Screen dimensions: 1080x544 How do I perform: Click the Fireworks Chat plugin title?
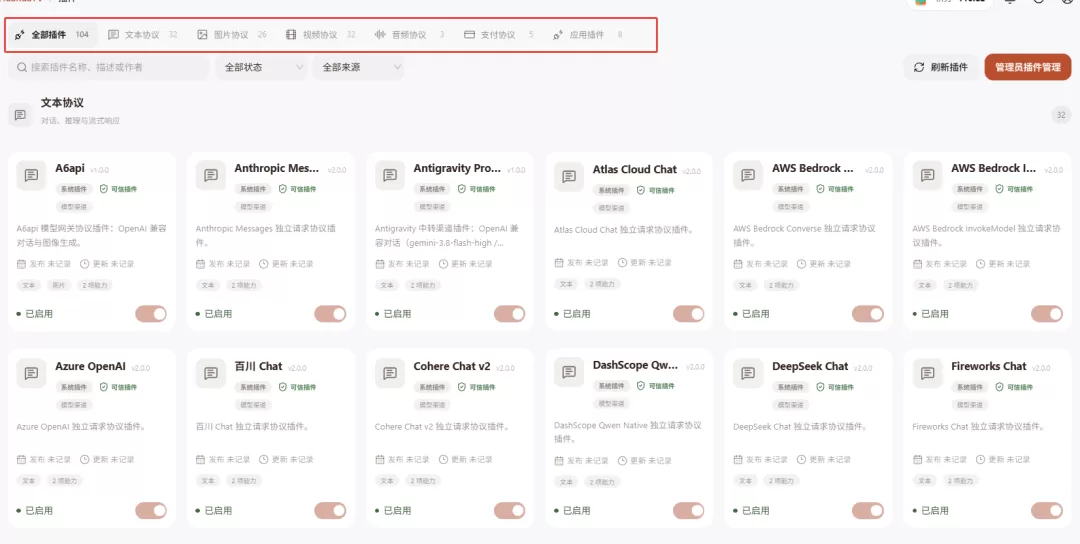point(988,366)
